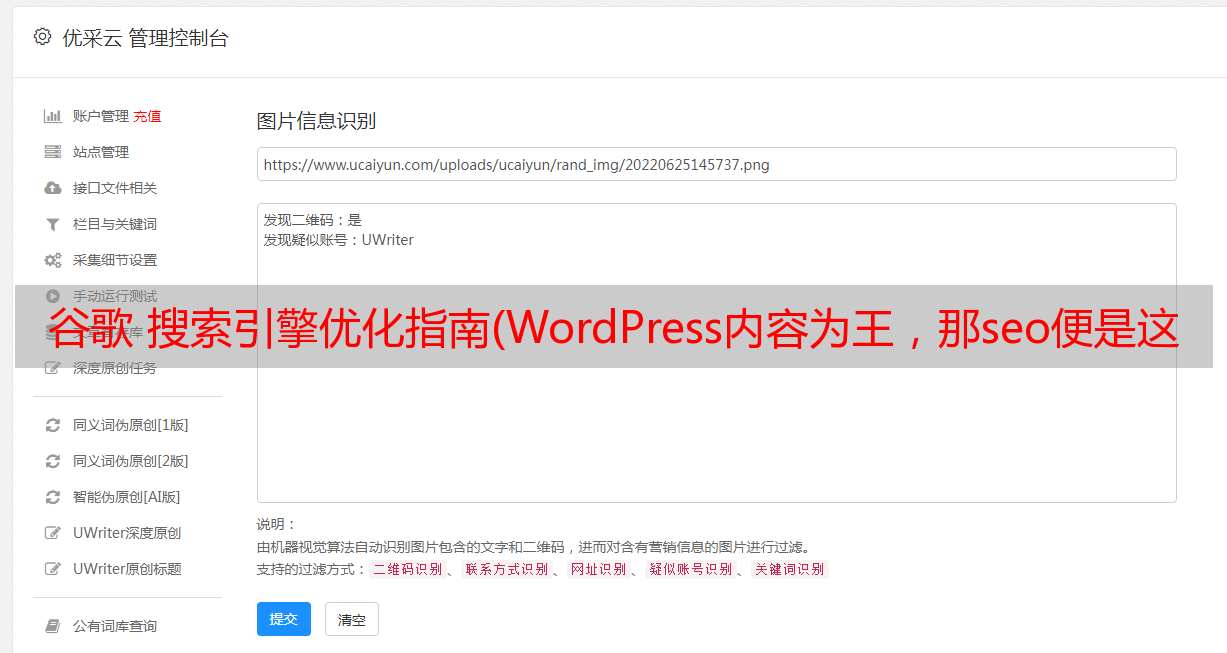Click the refresh icon for 智能伪原创[AI版]
Image resolution: width=1227 pixels, height=653 pixels.
(x=53, y=497)
